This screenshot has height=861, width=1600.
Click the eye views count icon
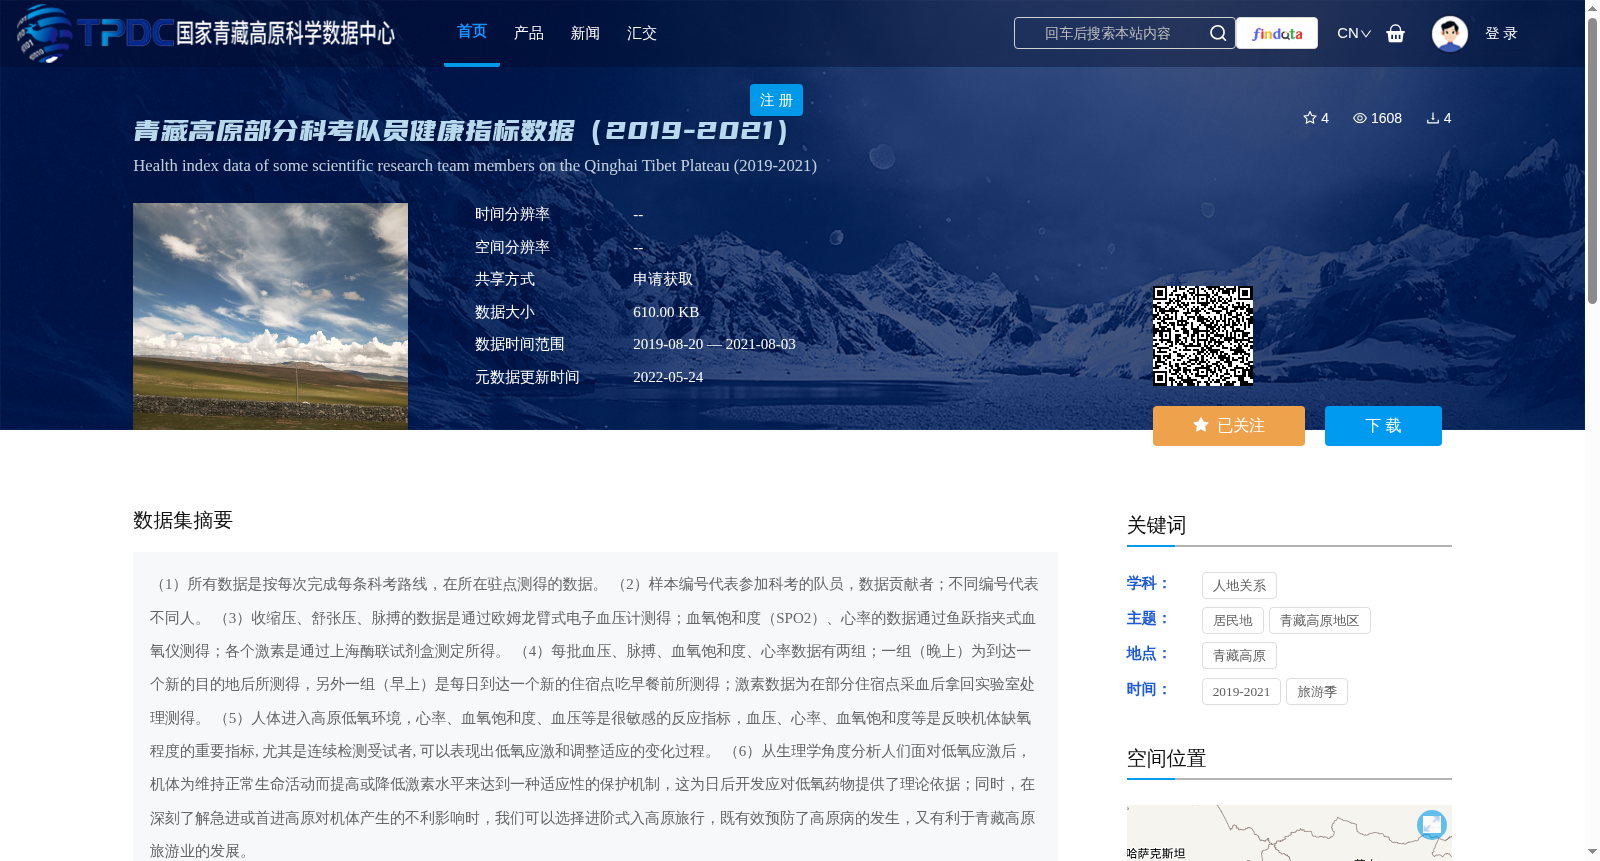(x=1359, y=118)
